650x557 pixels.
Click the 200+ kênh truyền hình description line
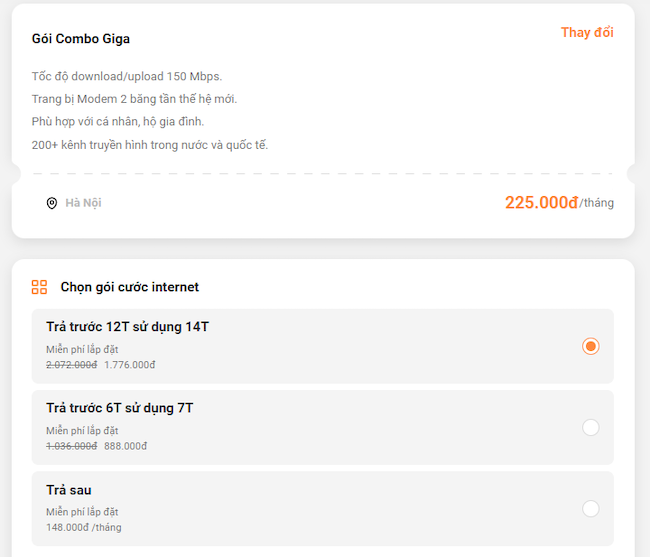tap(150, 145)
